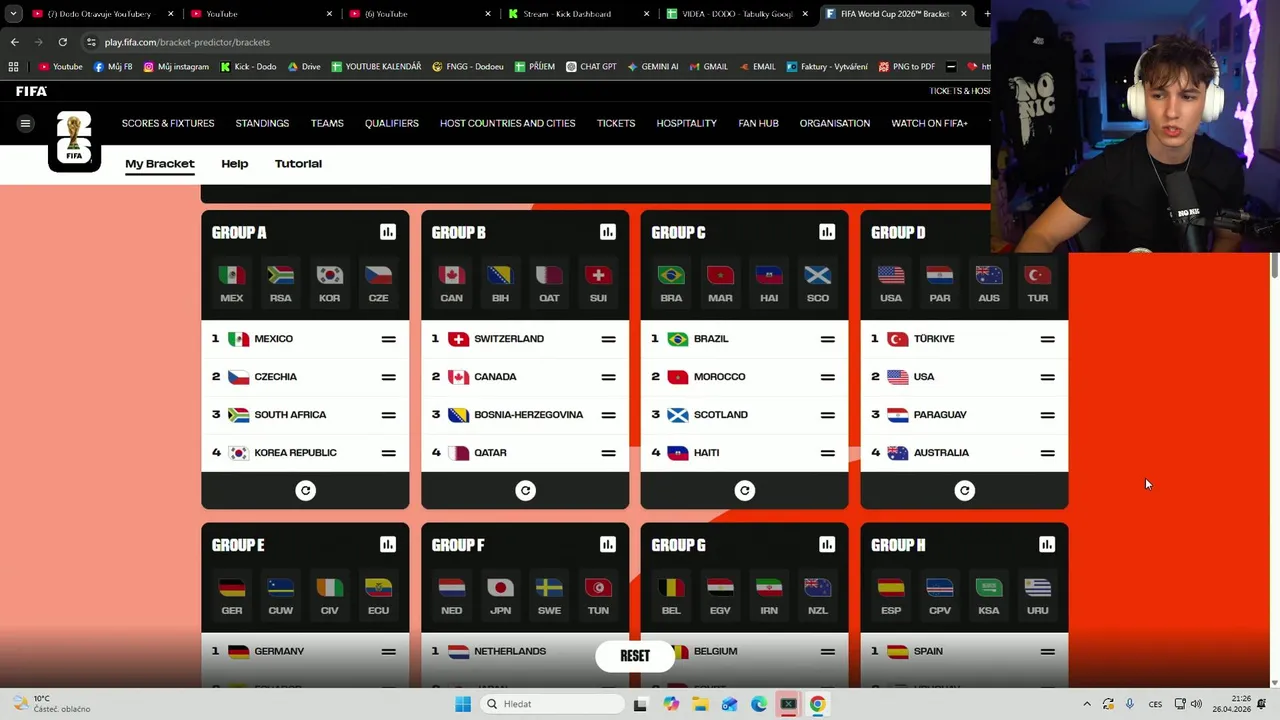Image resolution: width=1280 pixels, height=720 pixels.
Task: Grab drag handle on Korea Republic row
Action: tap(388, 453)
